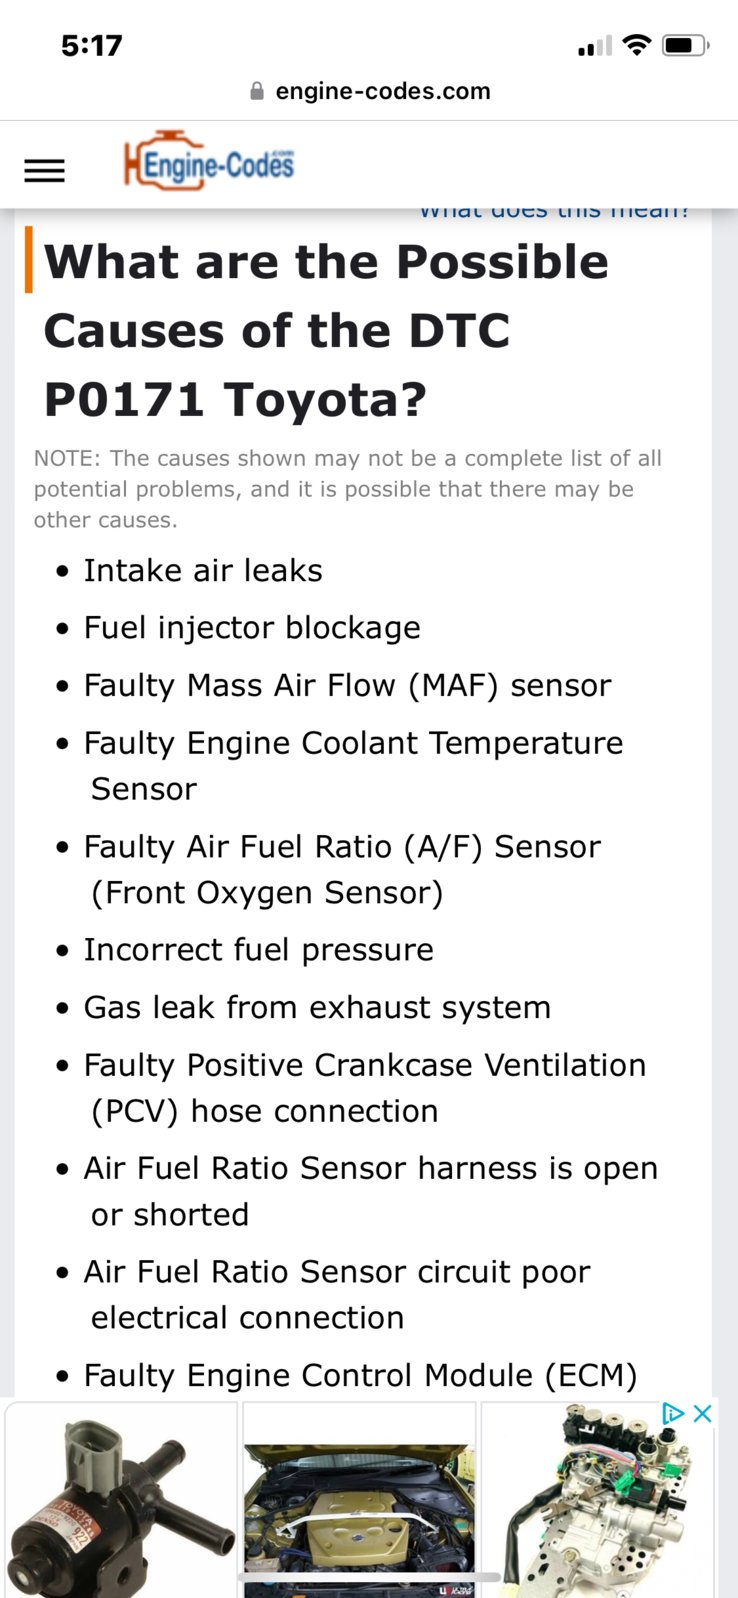Open the Toyota valve part ad thumbnail
Viewport: 738px width, 1598px height.
(x=121, y=1499)
